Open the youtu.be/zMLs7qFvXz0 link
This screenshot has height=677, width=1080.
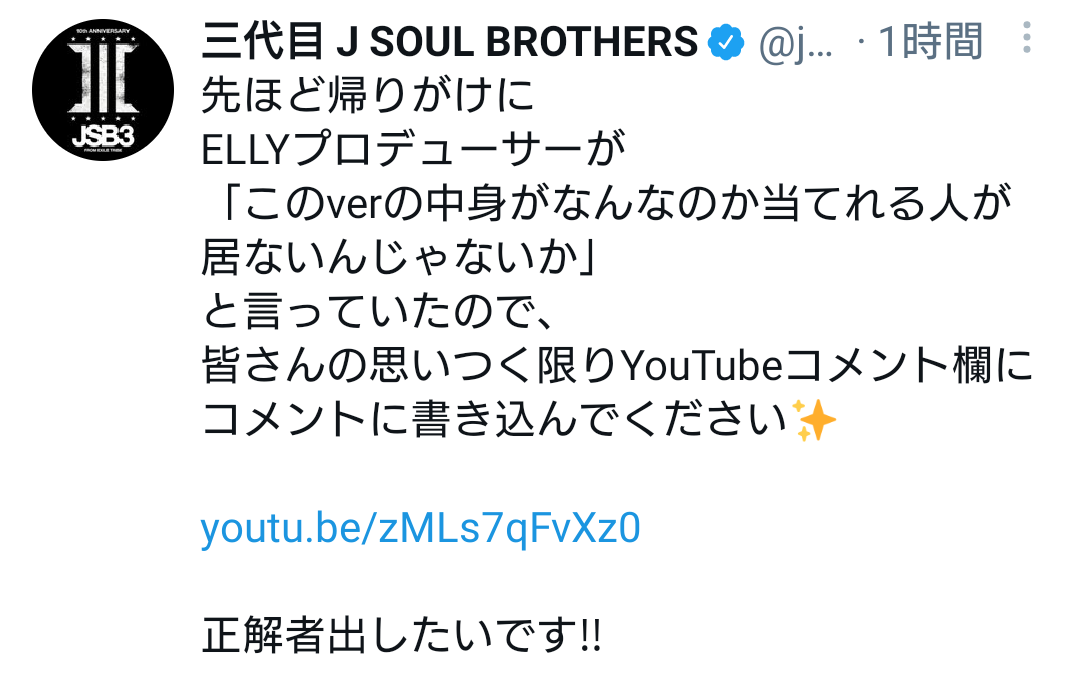[x=420, y=528]
